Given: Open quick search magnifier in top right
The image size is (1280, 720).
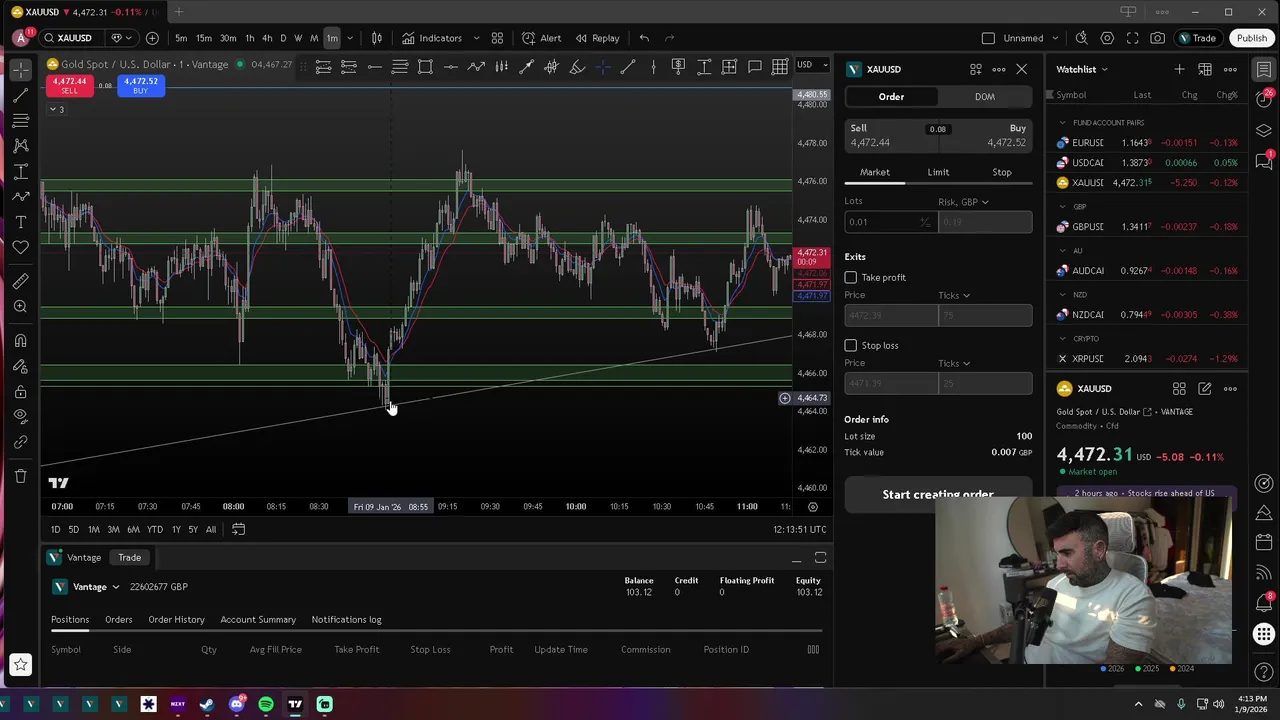Looking at the screenshot, I should (x=1081, y=38).
